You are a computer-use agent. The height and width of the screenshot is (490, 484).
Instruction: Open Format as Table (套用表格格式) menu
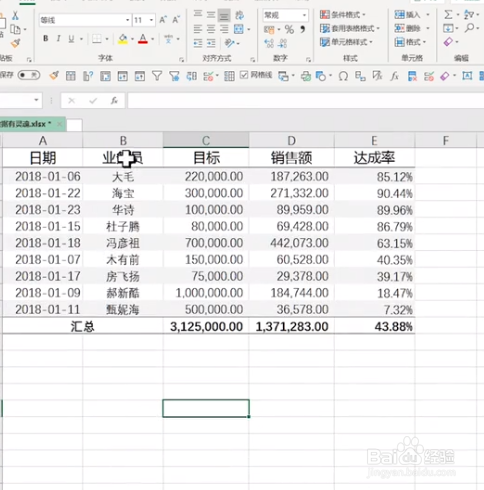click(349, 29)
